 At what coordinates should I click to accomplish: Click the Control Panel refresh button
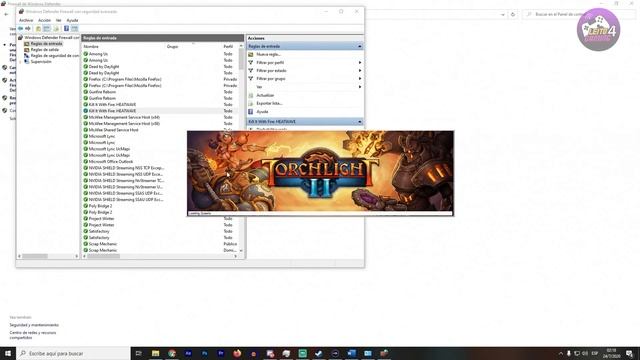(513, 14)
